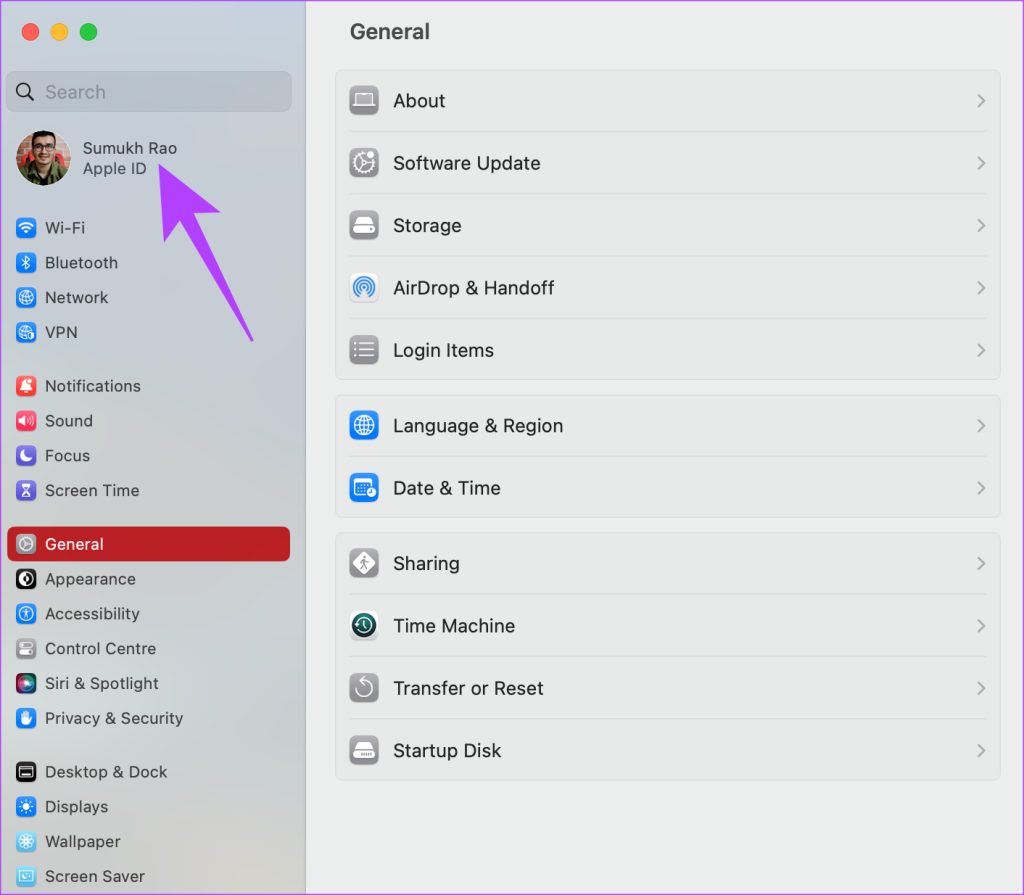Viewport: 1024px width, 895px height.
Task: Switch to the Appearance section
Action: click(x=90, y=579)
